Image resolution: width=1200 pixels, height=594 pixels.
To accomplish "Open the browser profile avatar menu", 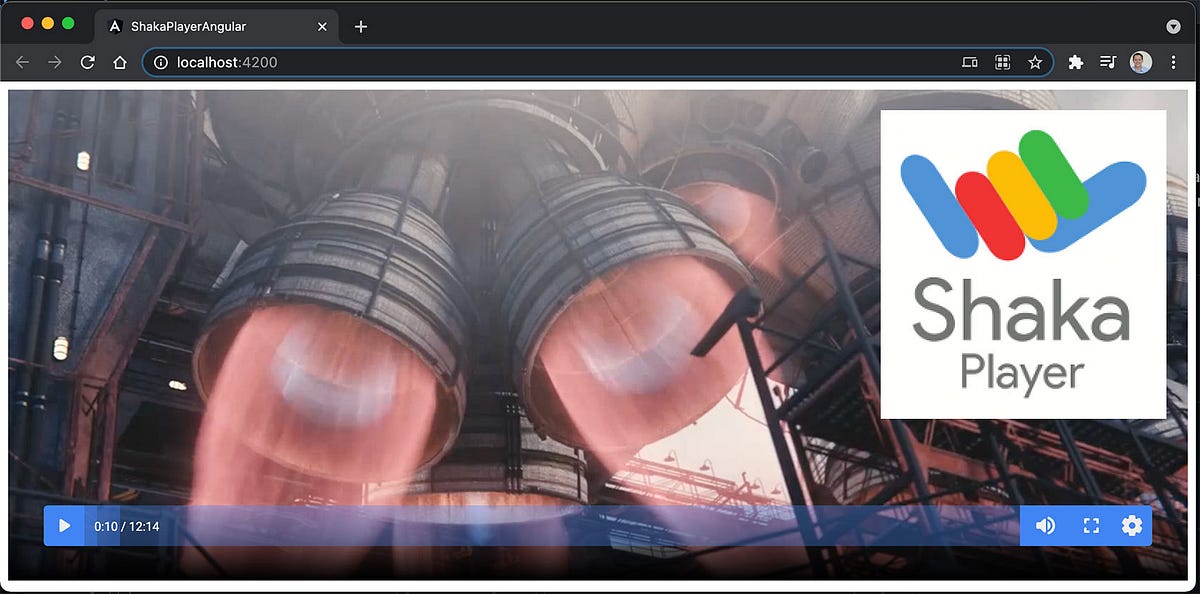I will (x=1141, y=61).
